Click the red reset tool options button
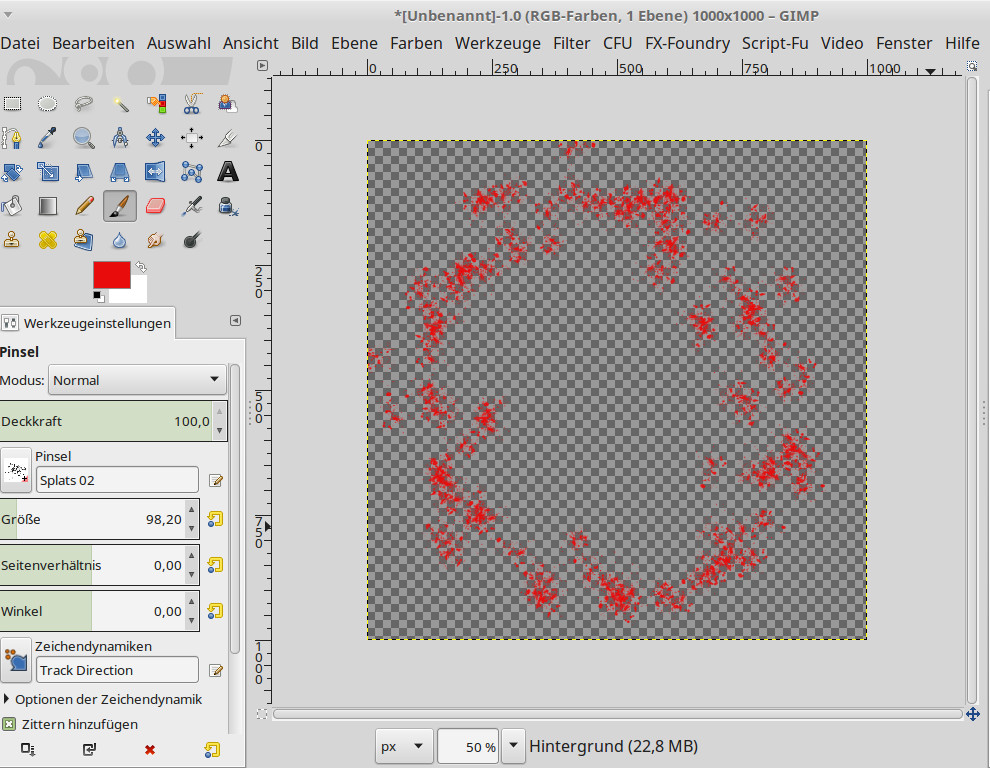 pyautogui.click(x=150, y=748)
